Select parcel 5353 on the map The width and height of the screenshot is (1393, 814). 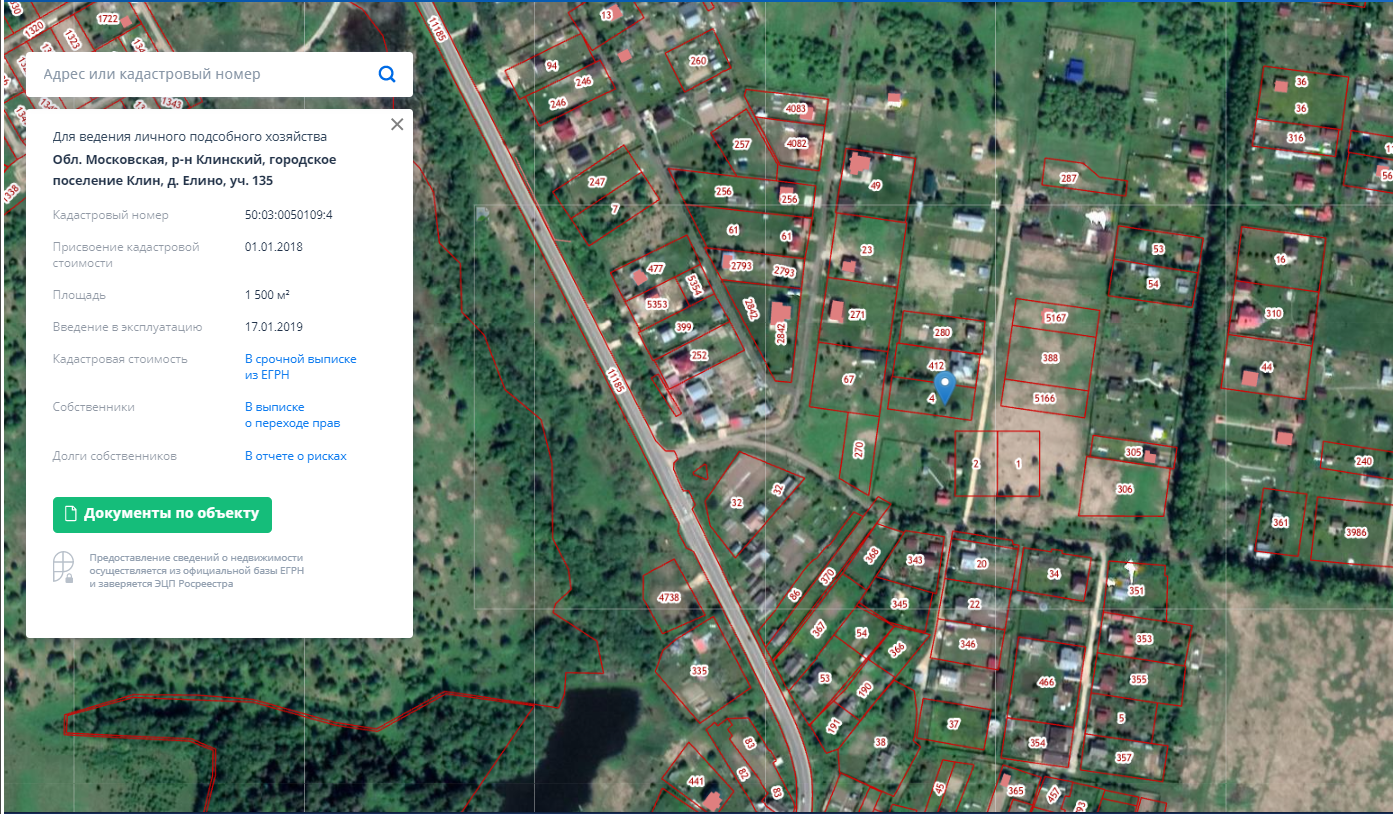point(657,303)
